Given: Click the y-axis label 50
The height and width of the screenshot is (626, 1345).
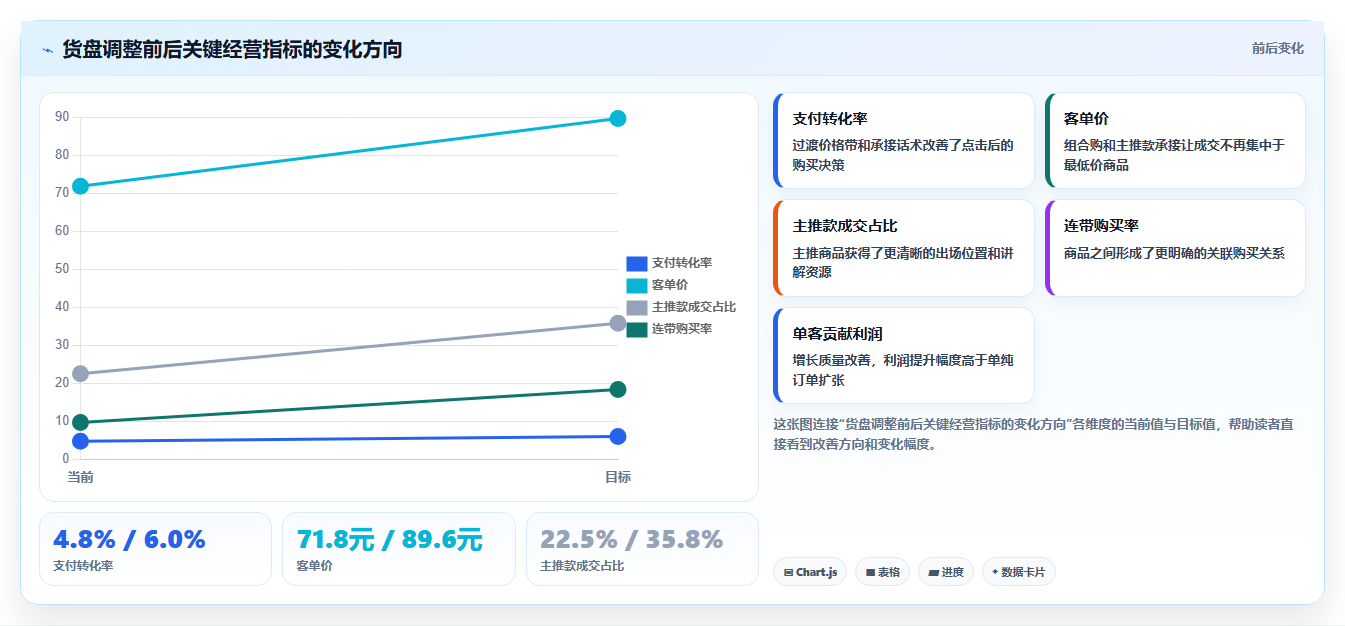Looking at the screenshot, I should tap(62, 269).
